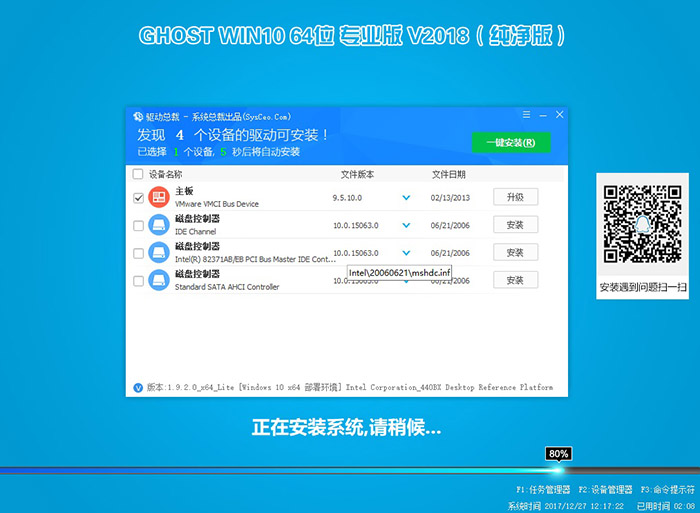This screenshot has height=513, width=700.
Task: Click the green 一键安装(R) button
Action: pyautogui.click(x=511, y=142)
